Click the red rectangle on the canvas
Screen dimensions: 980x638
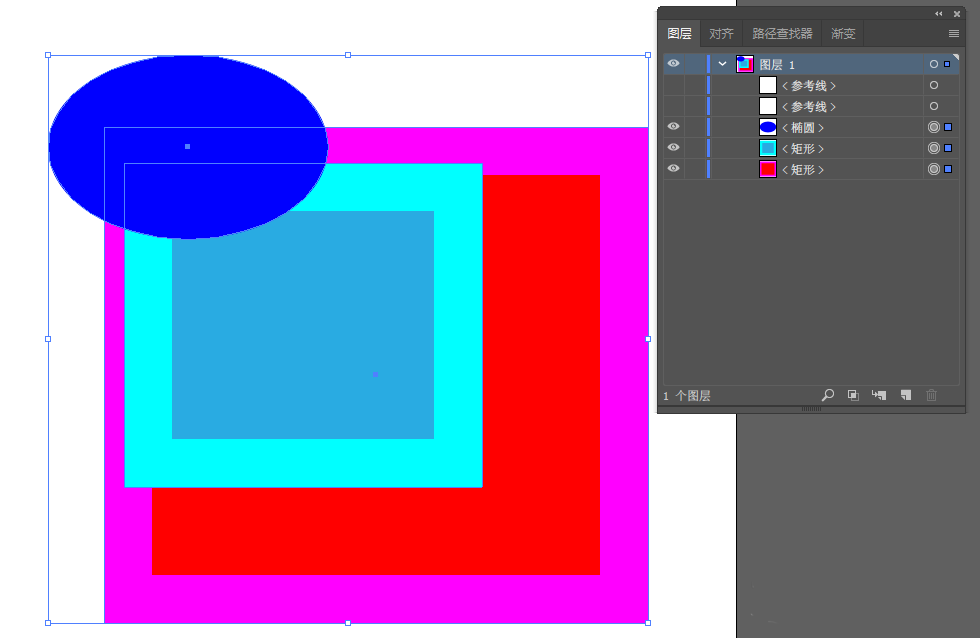(x=541, y=375)
